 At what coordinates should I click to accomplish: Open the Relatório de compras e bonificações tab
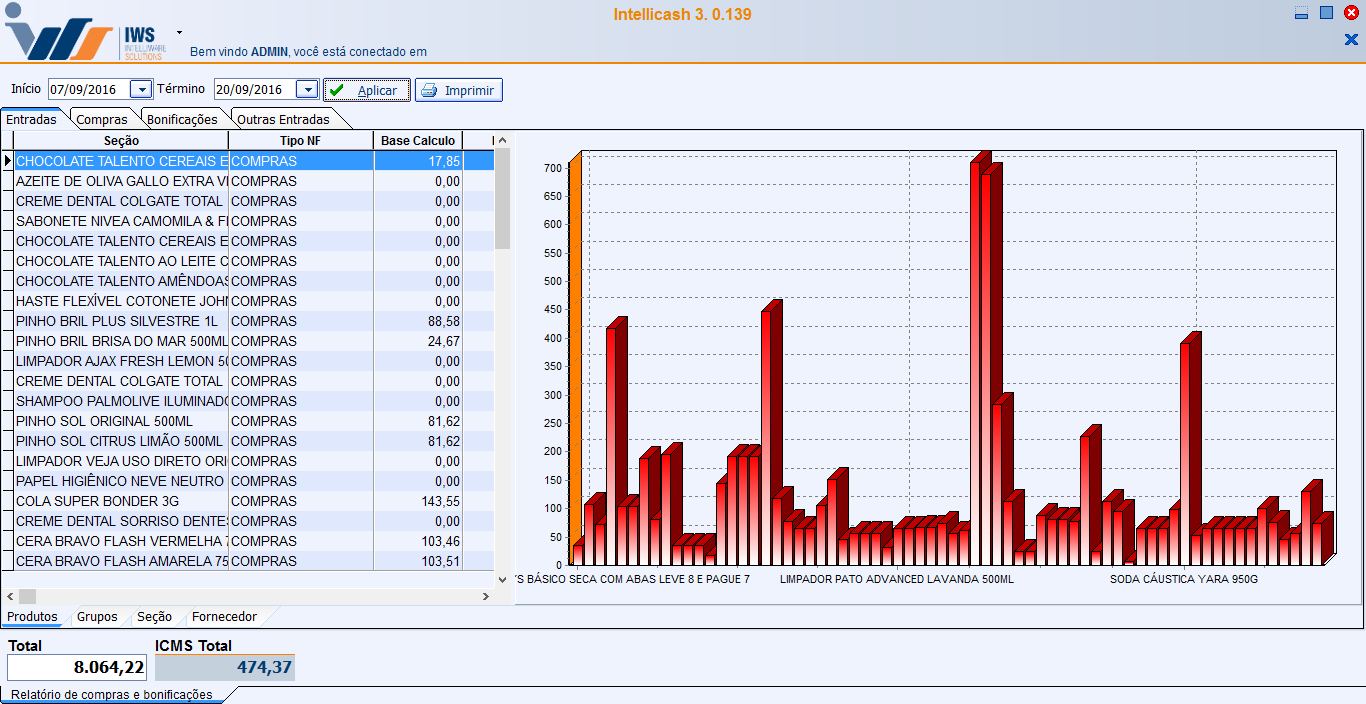pos(112,694)
